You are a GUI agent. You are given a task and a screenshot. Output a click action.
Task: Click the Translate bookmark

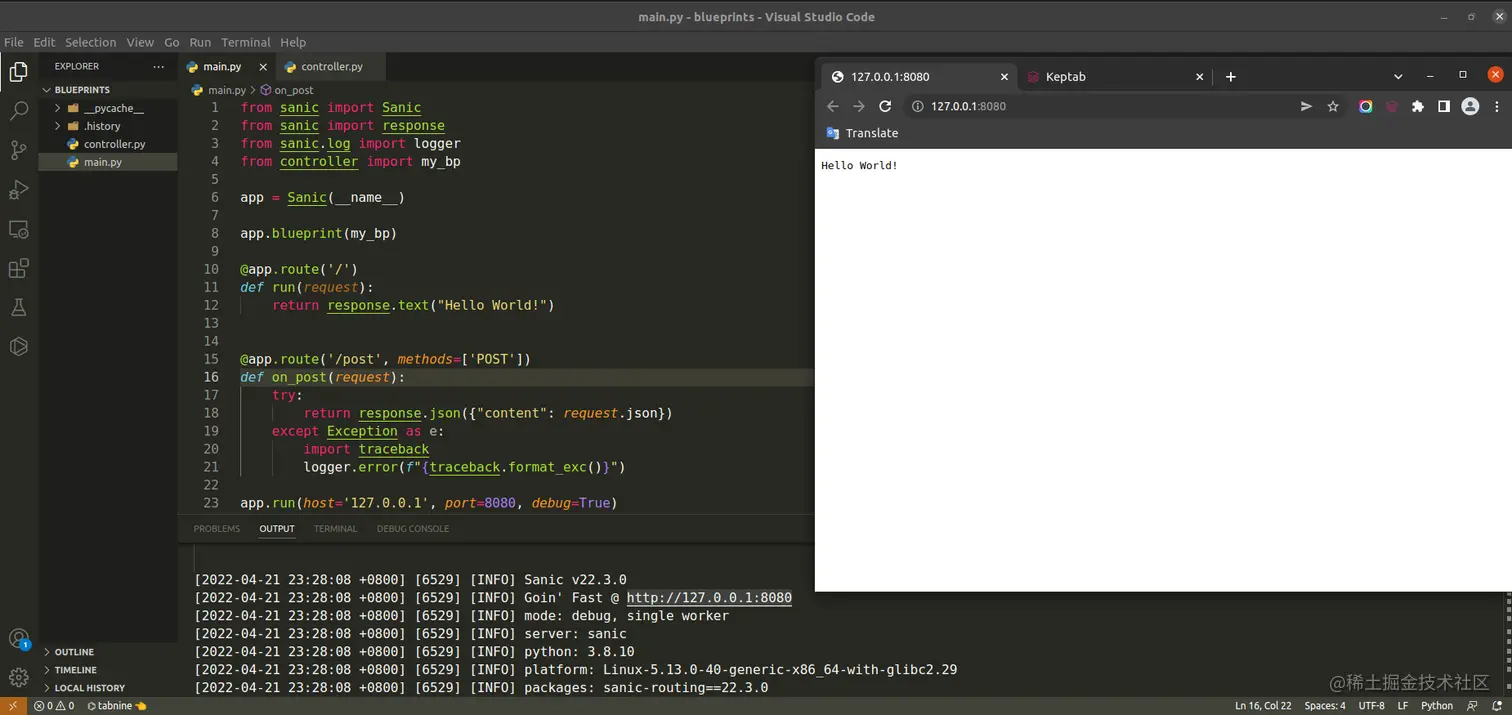point(862,133)
